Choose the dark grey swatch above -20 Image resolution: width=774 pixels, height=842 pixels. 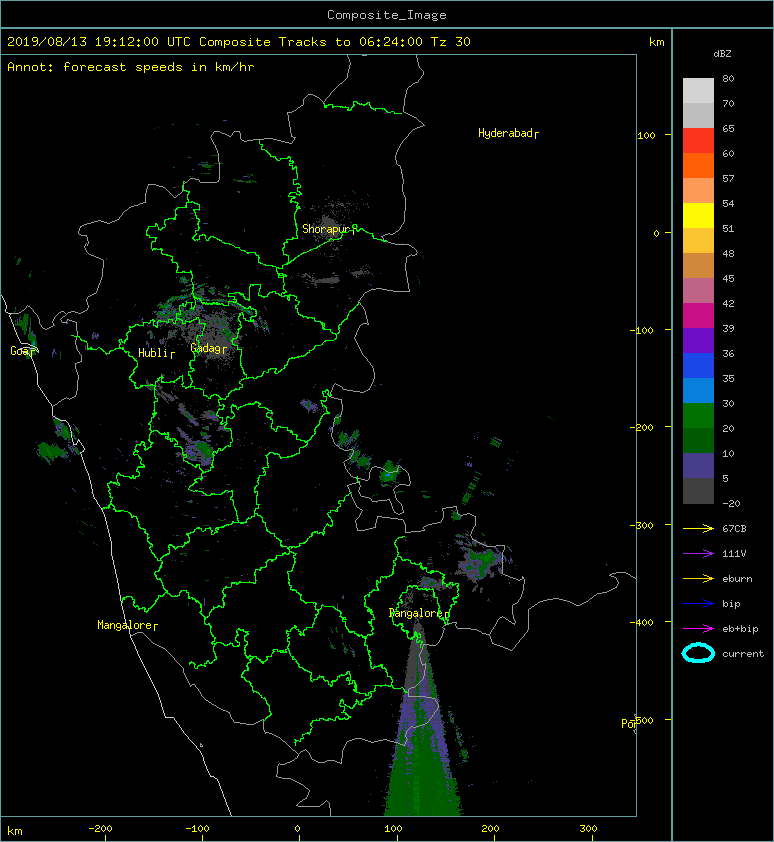pyautogui.click(x=698, y=491)
